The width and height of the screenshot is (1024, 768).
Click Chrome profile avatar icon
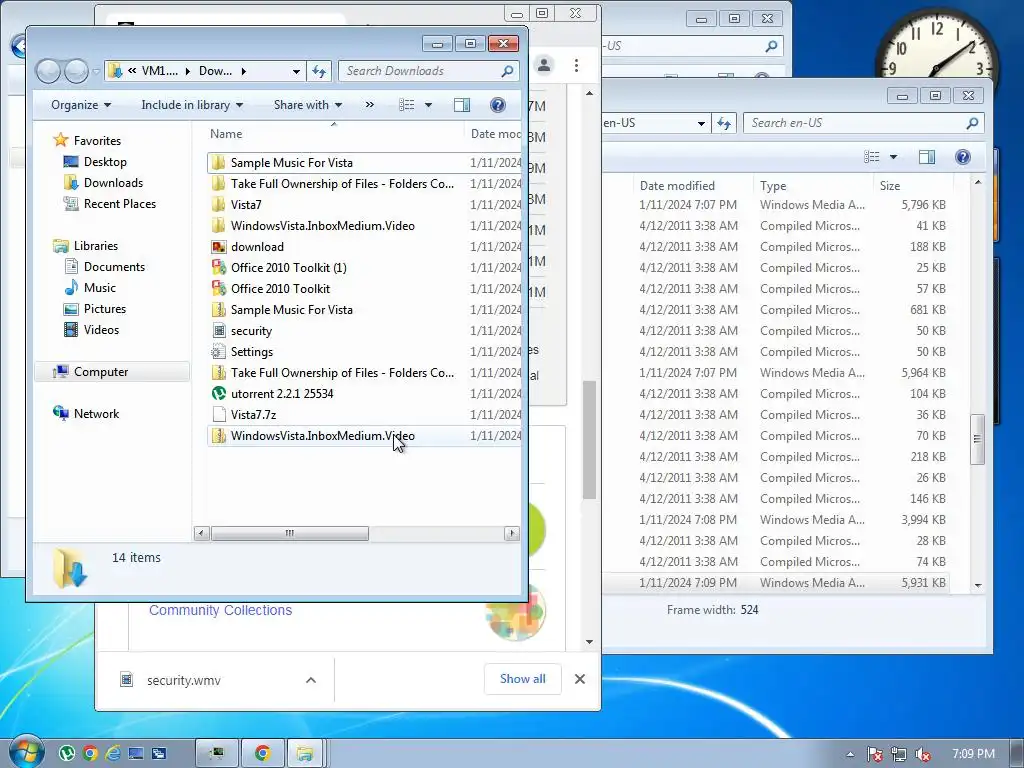pyautogui.click(x=544, y=65)
